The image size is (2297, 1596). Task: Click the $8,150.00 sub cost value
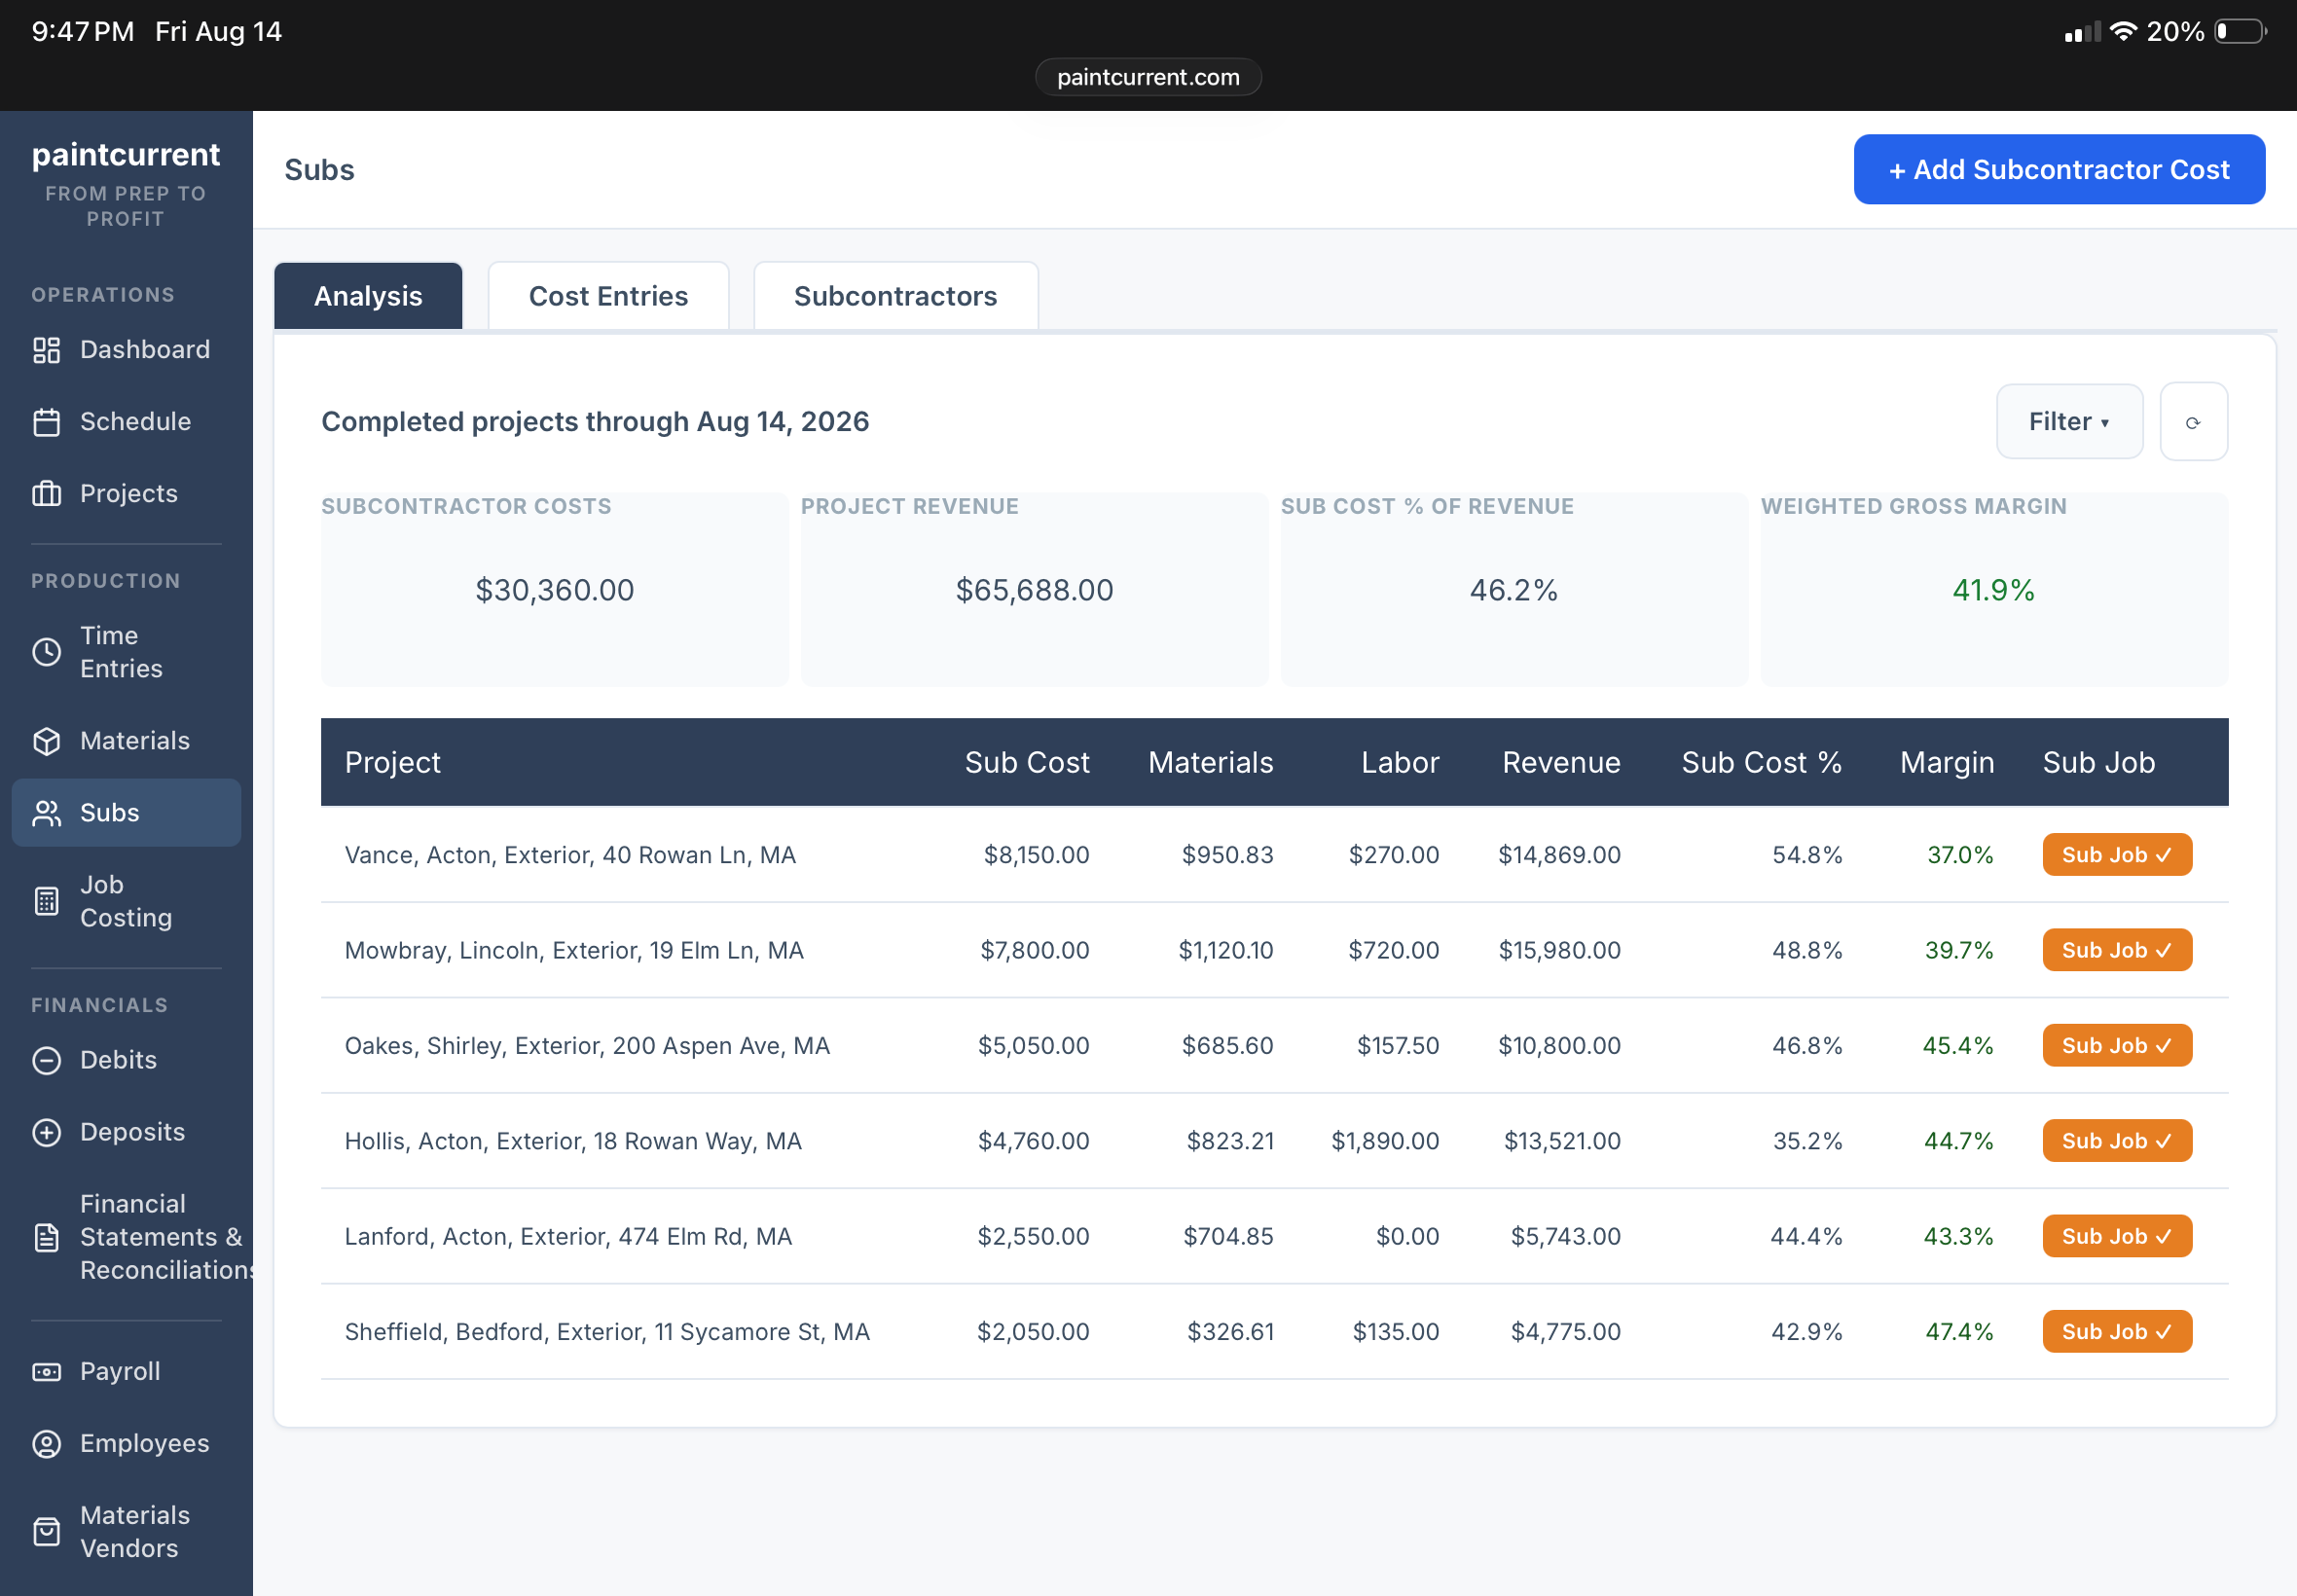pos(1036,855)
